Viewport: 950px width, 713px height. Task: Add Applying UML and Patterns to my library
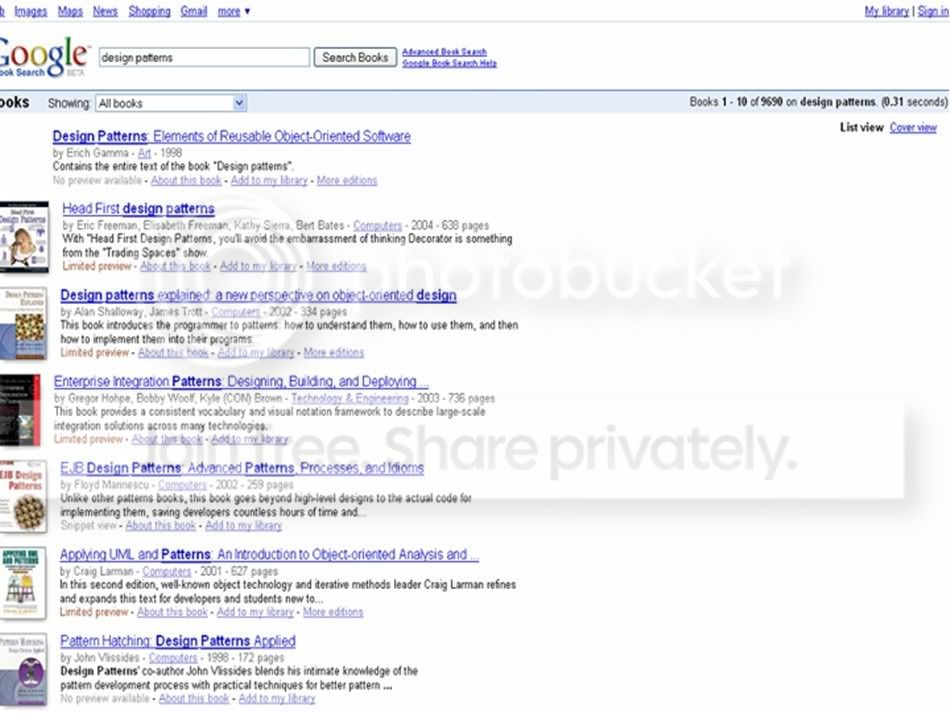pyautogui.click(x=255, y=612)
